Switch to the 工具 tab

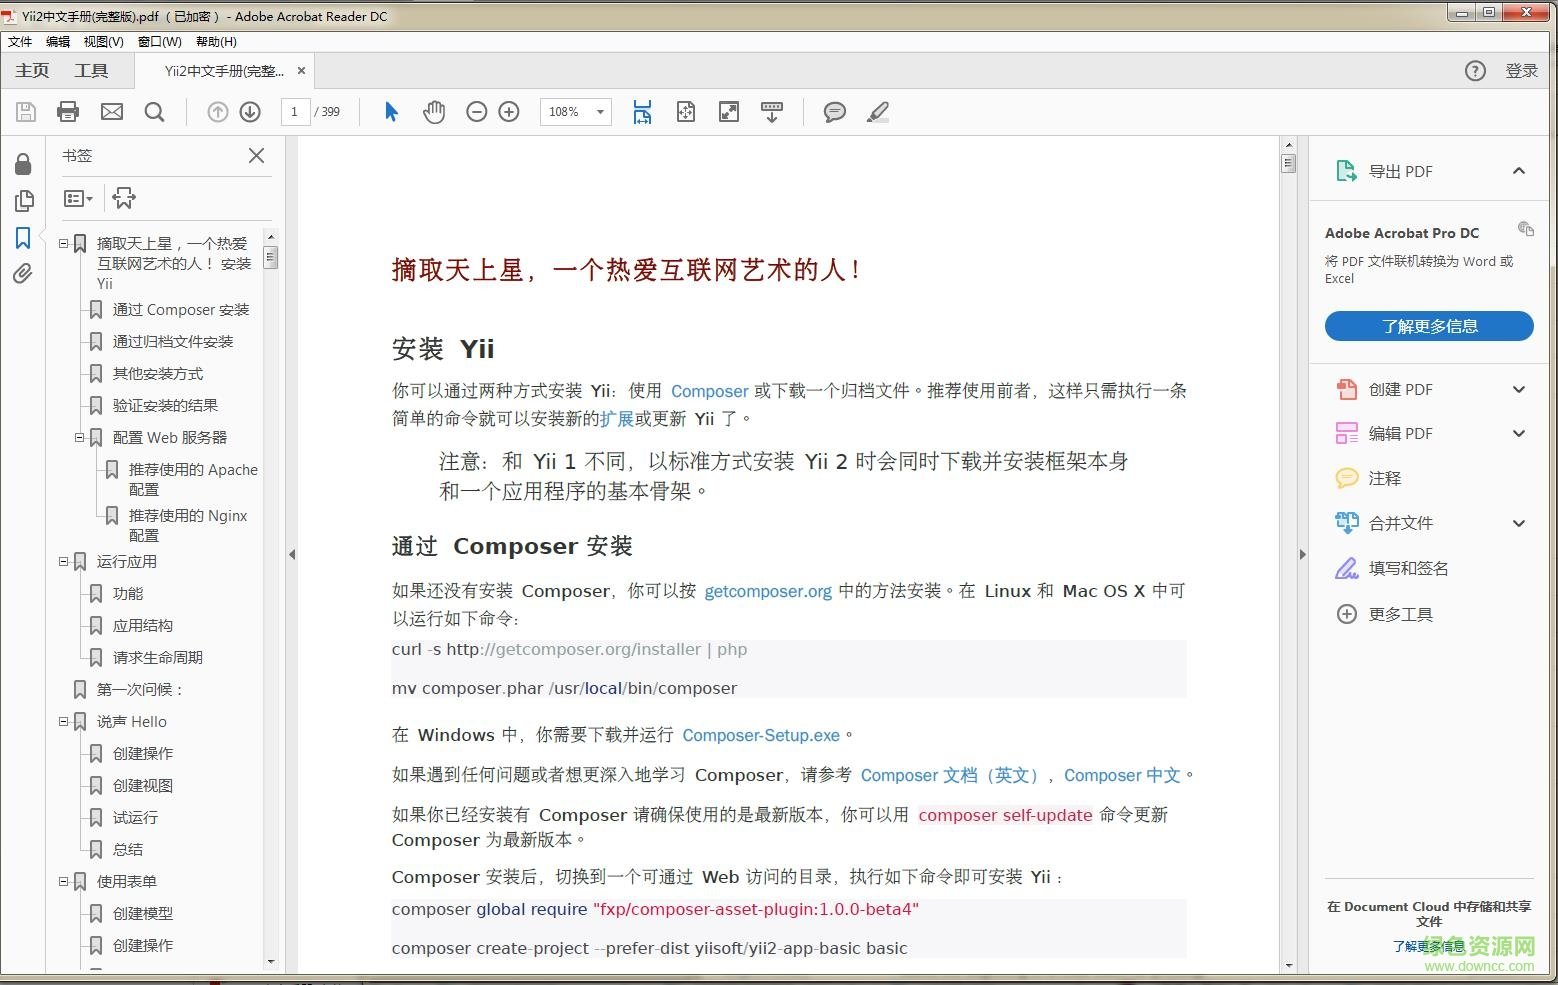91,70
